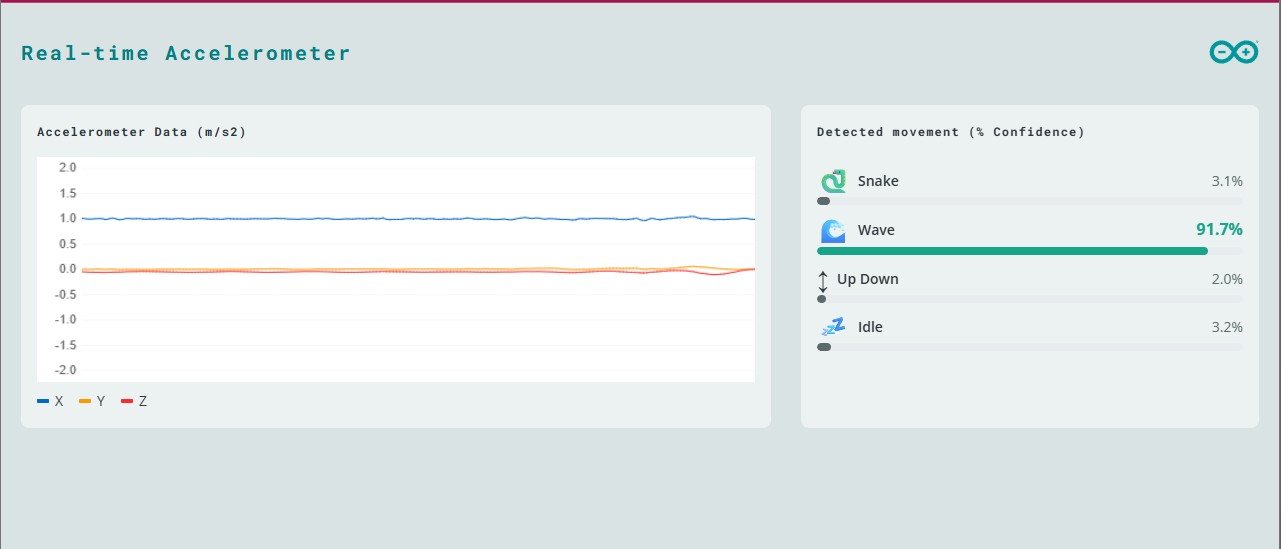
Task: Click the 3.1% Snake confidence value
Action: (x=1226, y=181)
